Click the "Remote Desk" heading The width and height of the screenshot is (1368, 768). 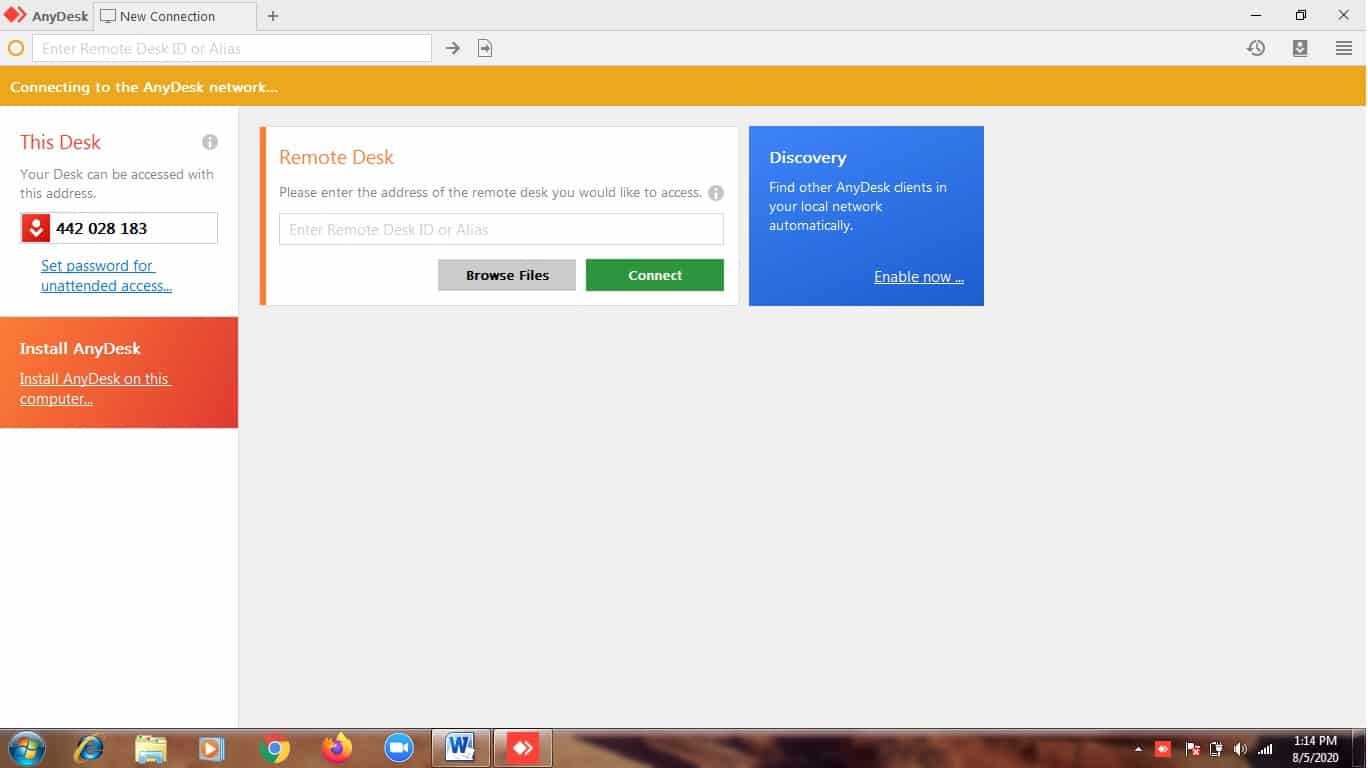coord(336,157)
